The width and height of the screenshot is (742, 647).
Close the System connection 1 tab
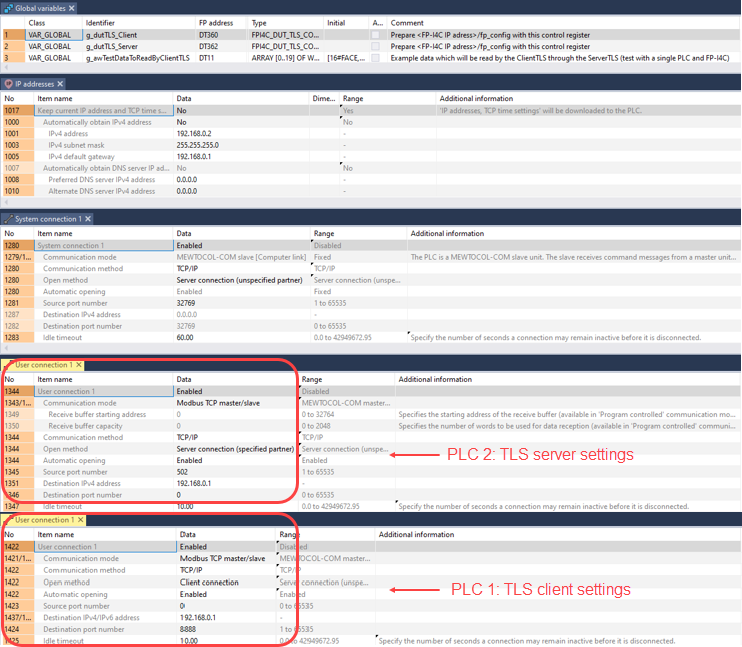[x=88, y=219]
